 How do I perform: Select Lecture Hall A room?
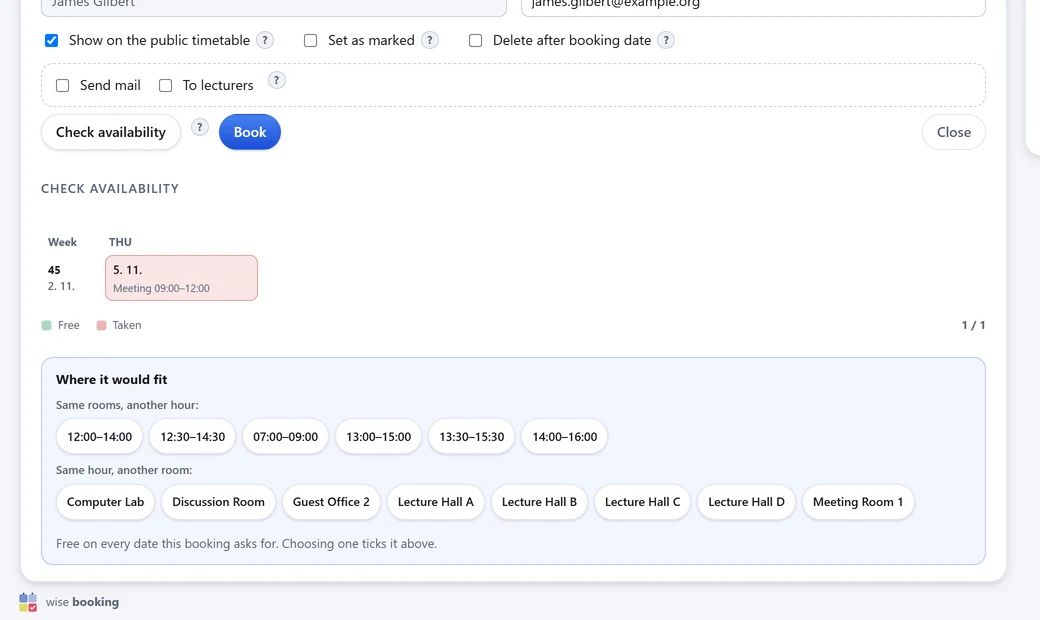point(436,502)
